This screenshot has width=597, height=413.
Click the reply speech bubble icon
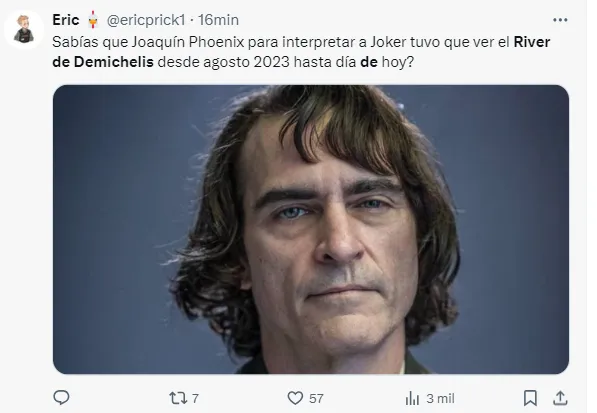pyautogui.click(x=61, y=398)
